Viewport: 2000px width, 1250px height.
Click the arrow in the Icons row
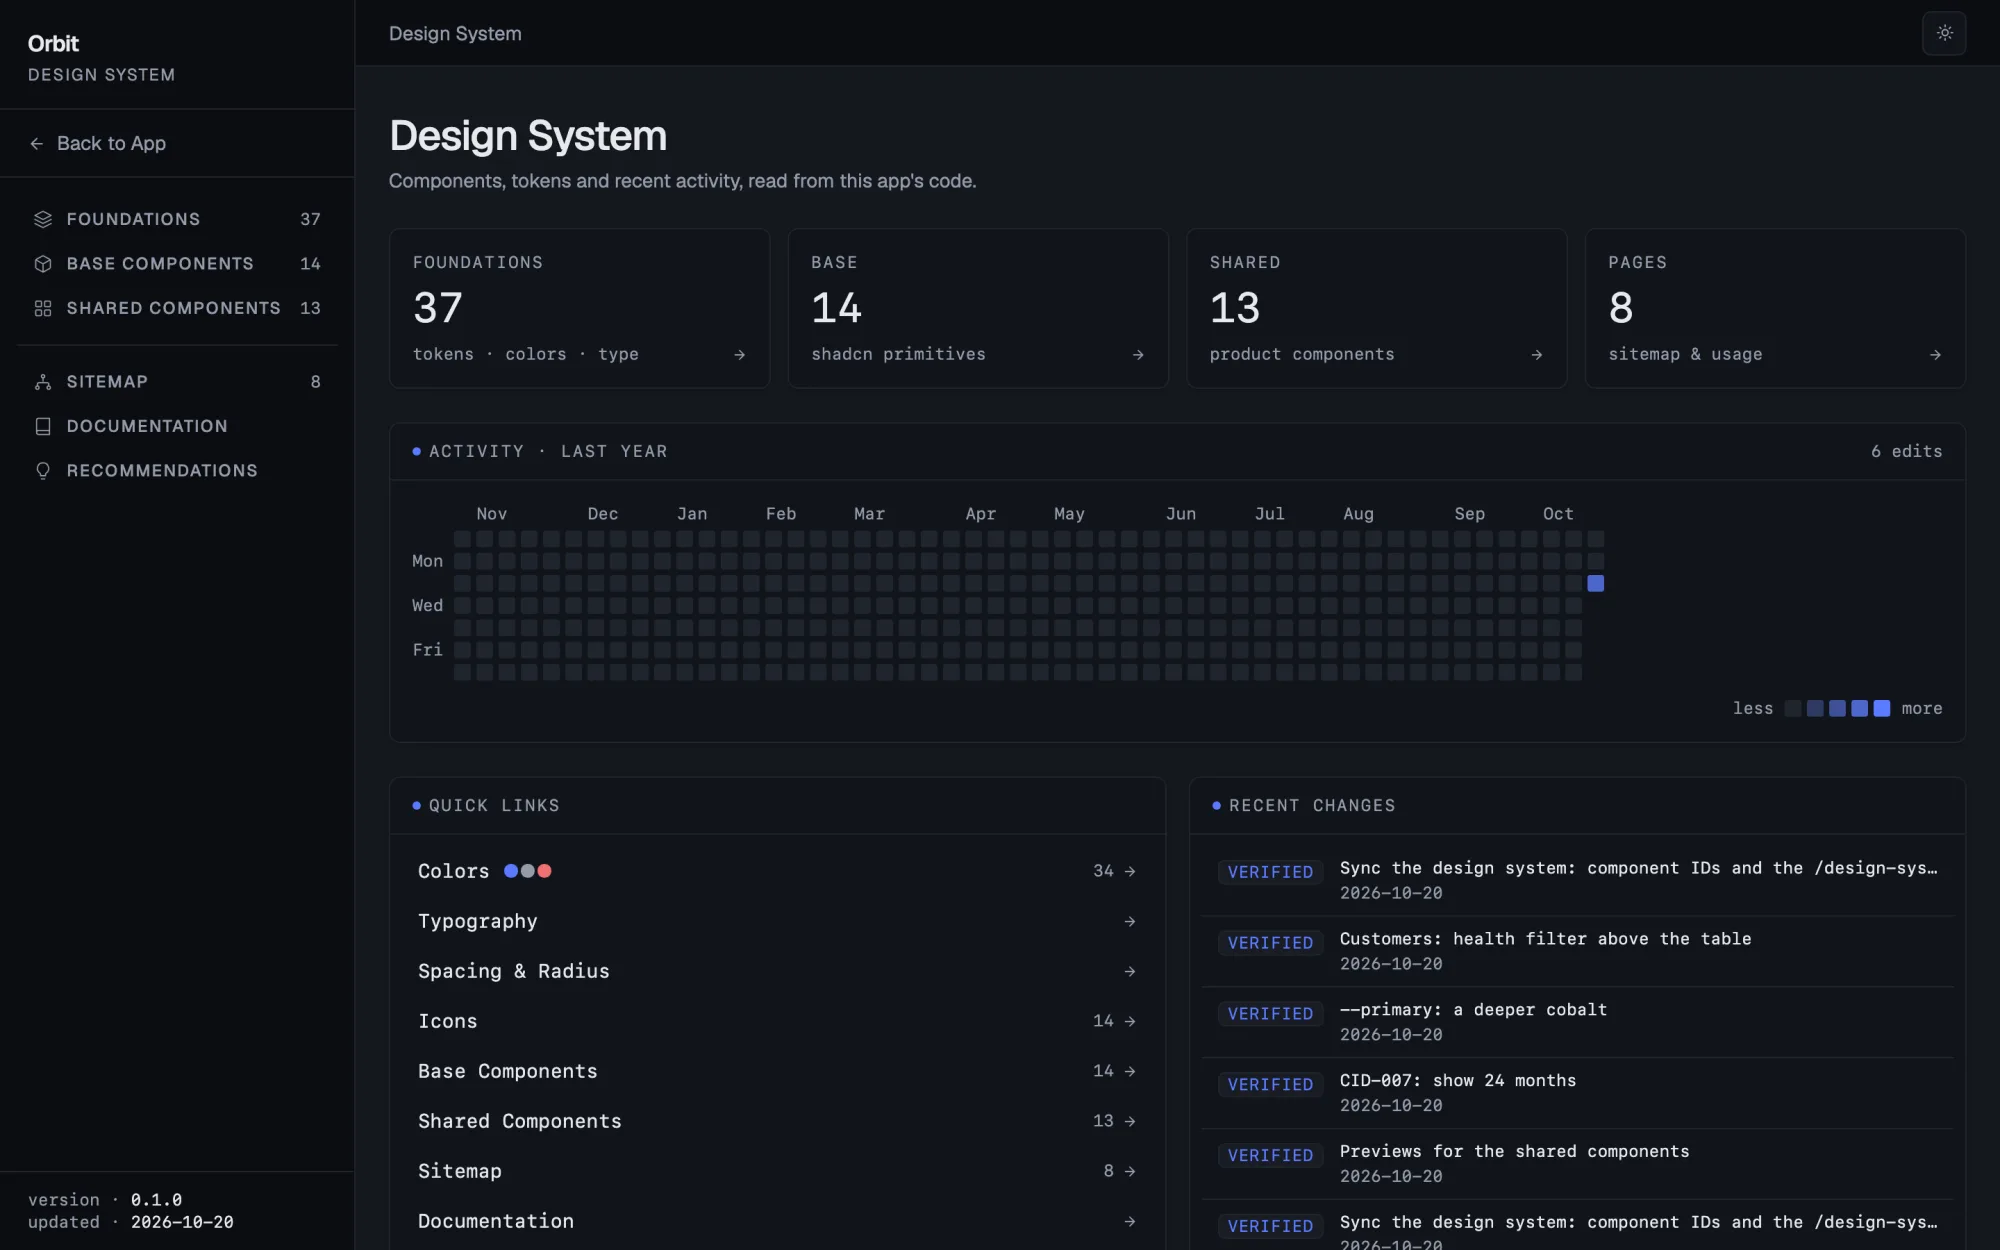[1130, 1022]
